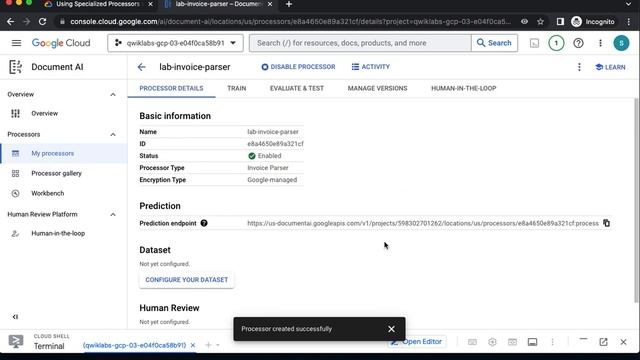Open the notifications badge showing 1
This screenshot has height=360, width=640.
coord(556,43)
